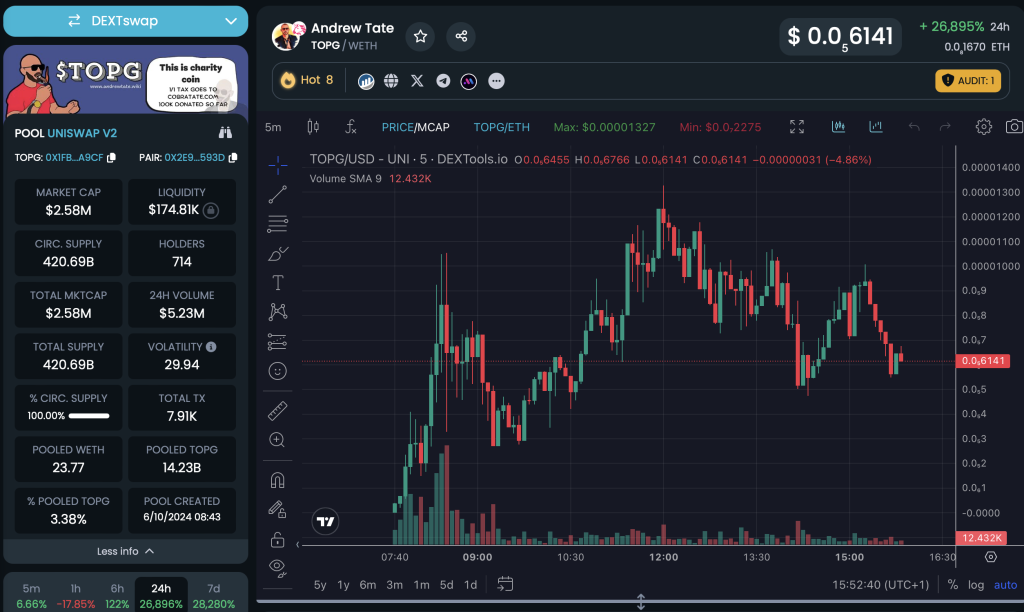Select the forecast position tool

(x=278, y=342)
